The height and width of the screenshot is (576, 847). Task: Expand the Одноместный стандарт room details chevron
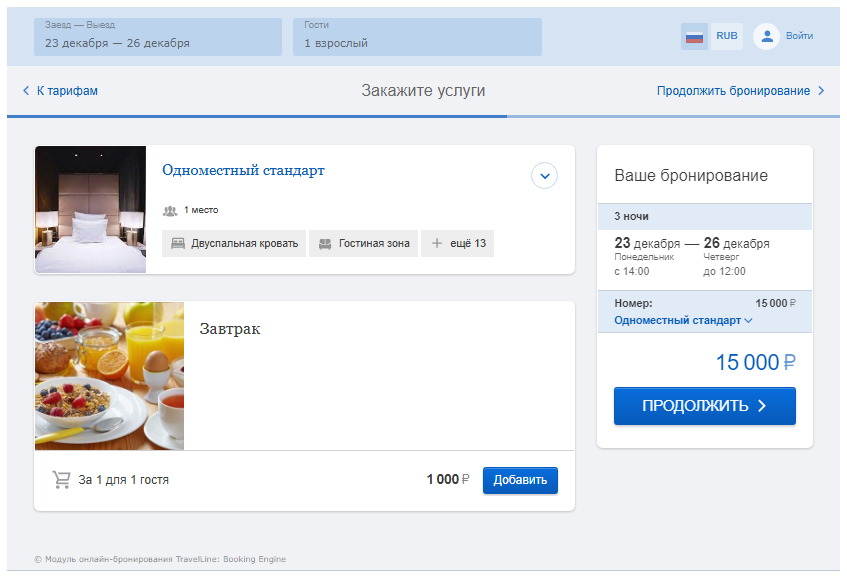[x=544, y=176]
